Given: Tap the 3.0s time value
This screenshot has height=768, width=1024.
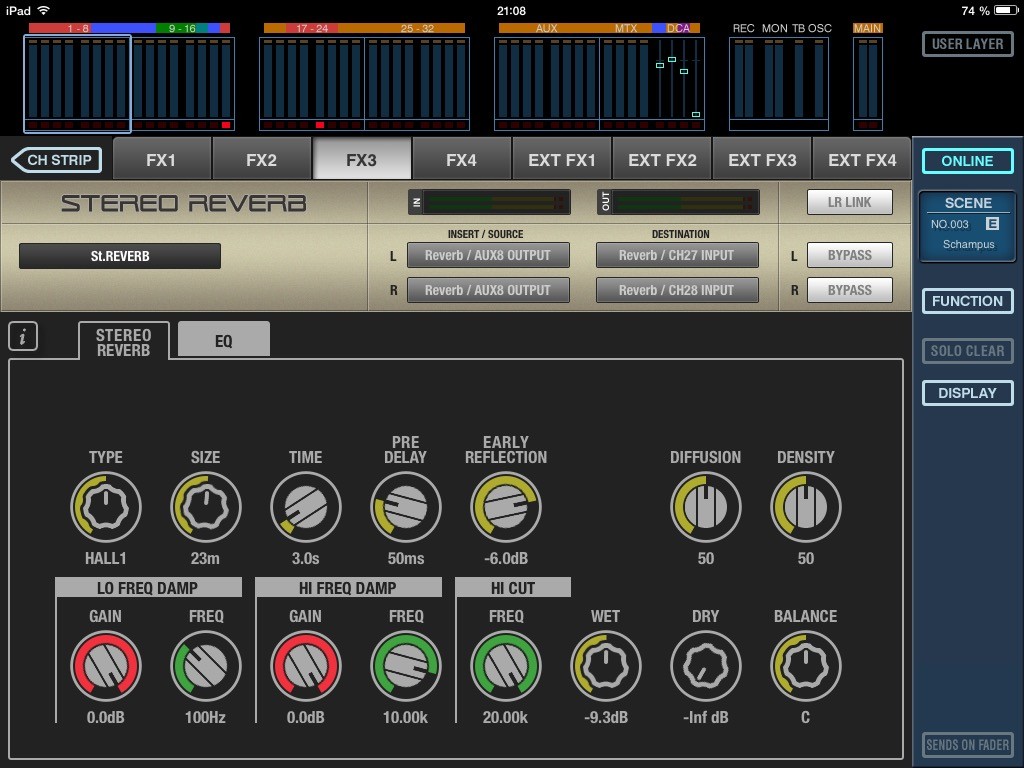Looking at the screenshot, I should (306, 558).
